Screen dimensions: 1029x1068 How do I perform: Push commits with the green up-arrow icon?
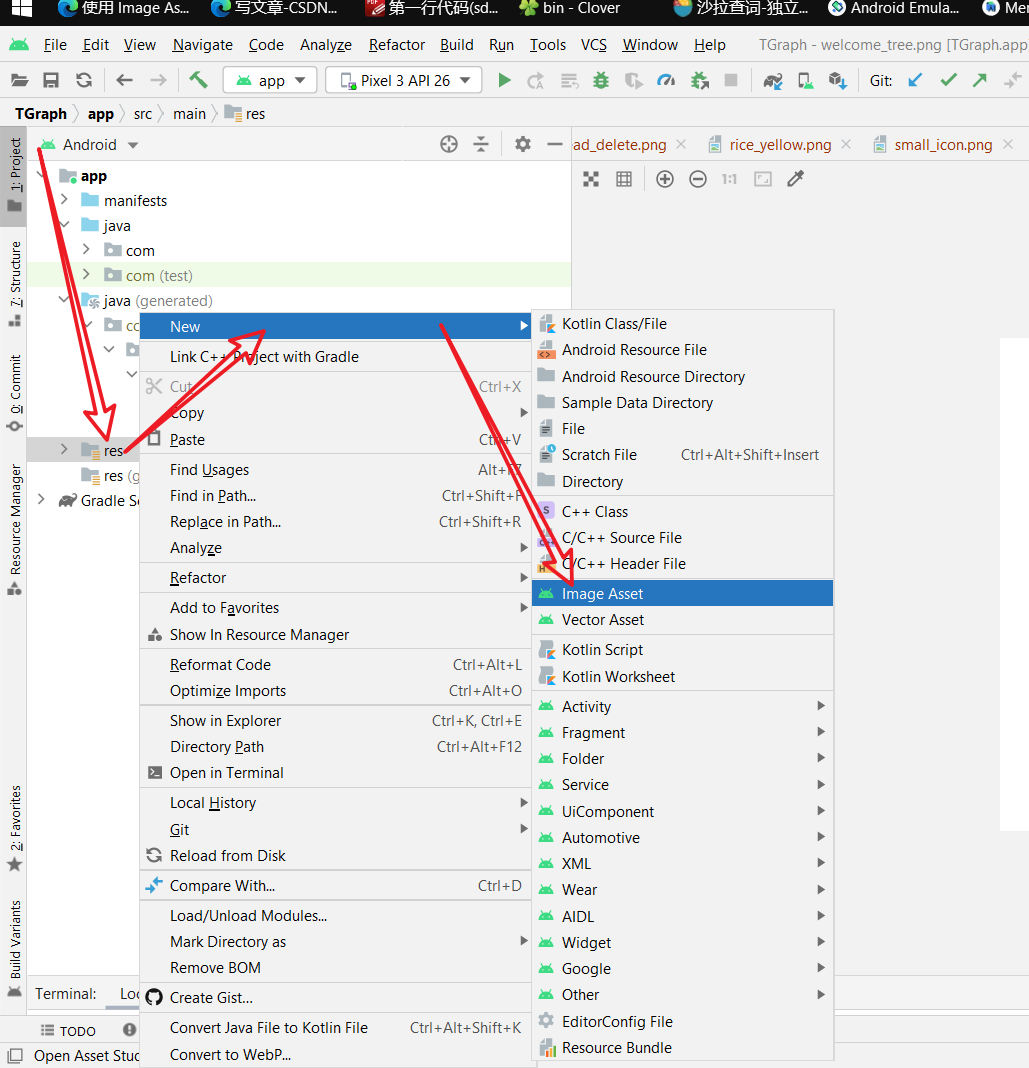979,80
